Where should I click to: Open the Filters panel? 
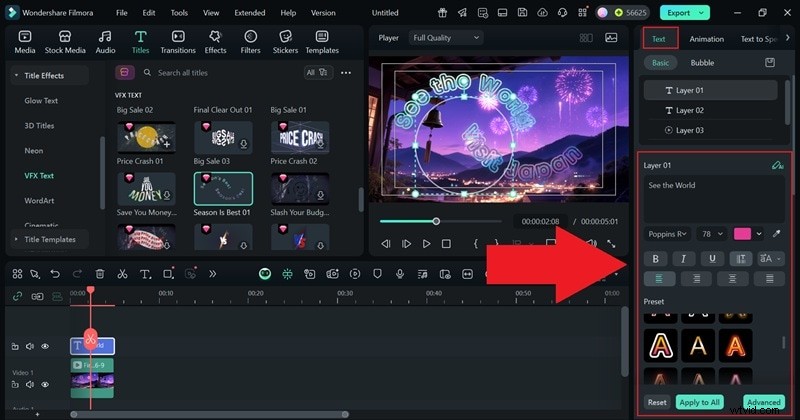250,41
